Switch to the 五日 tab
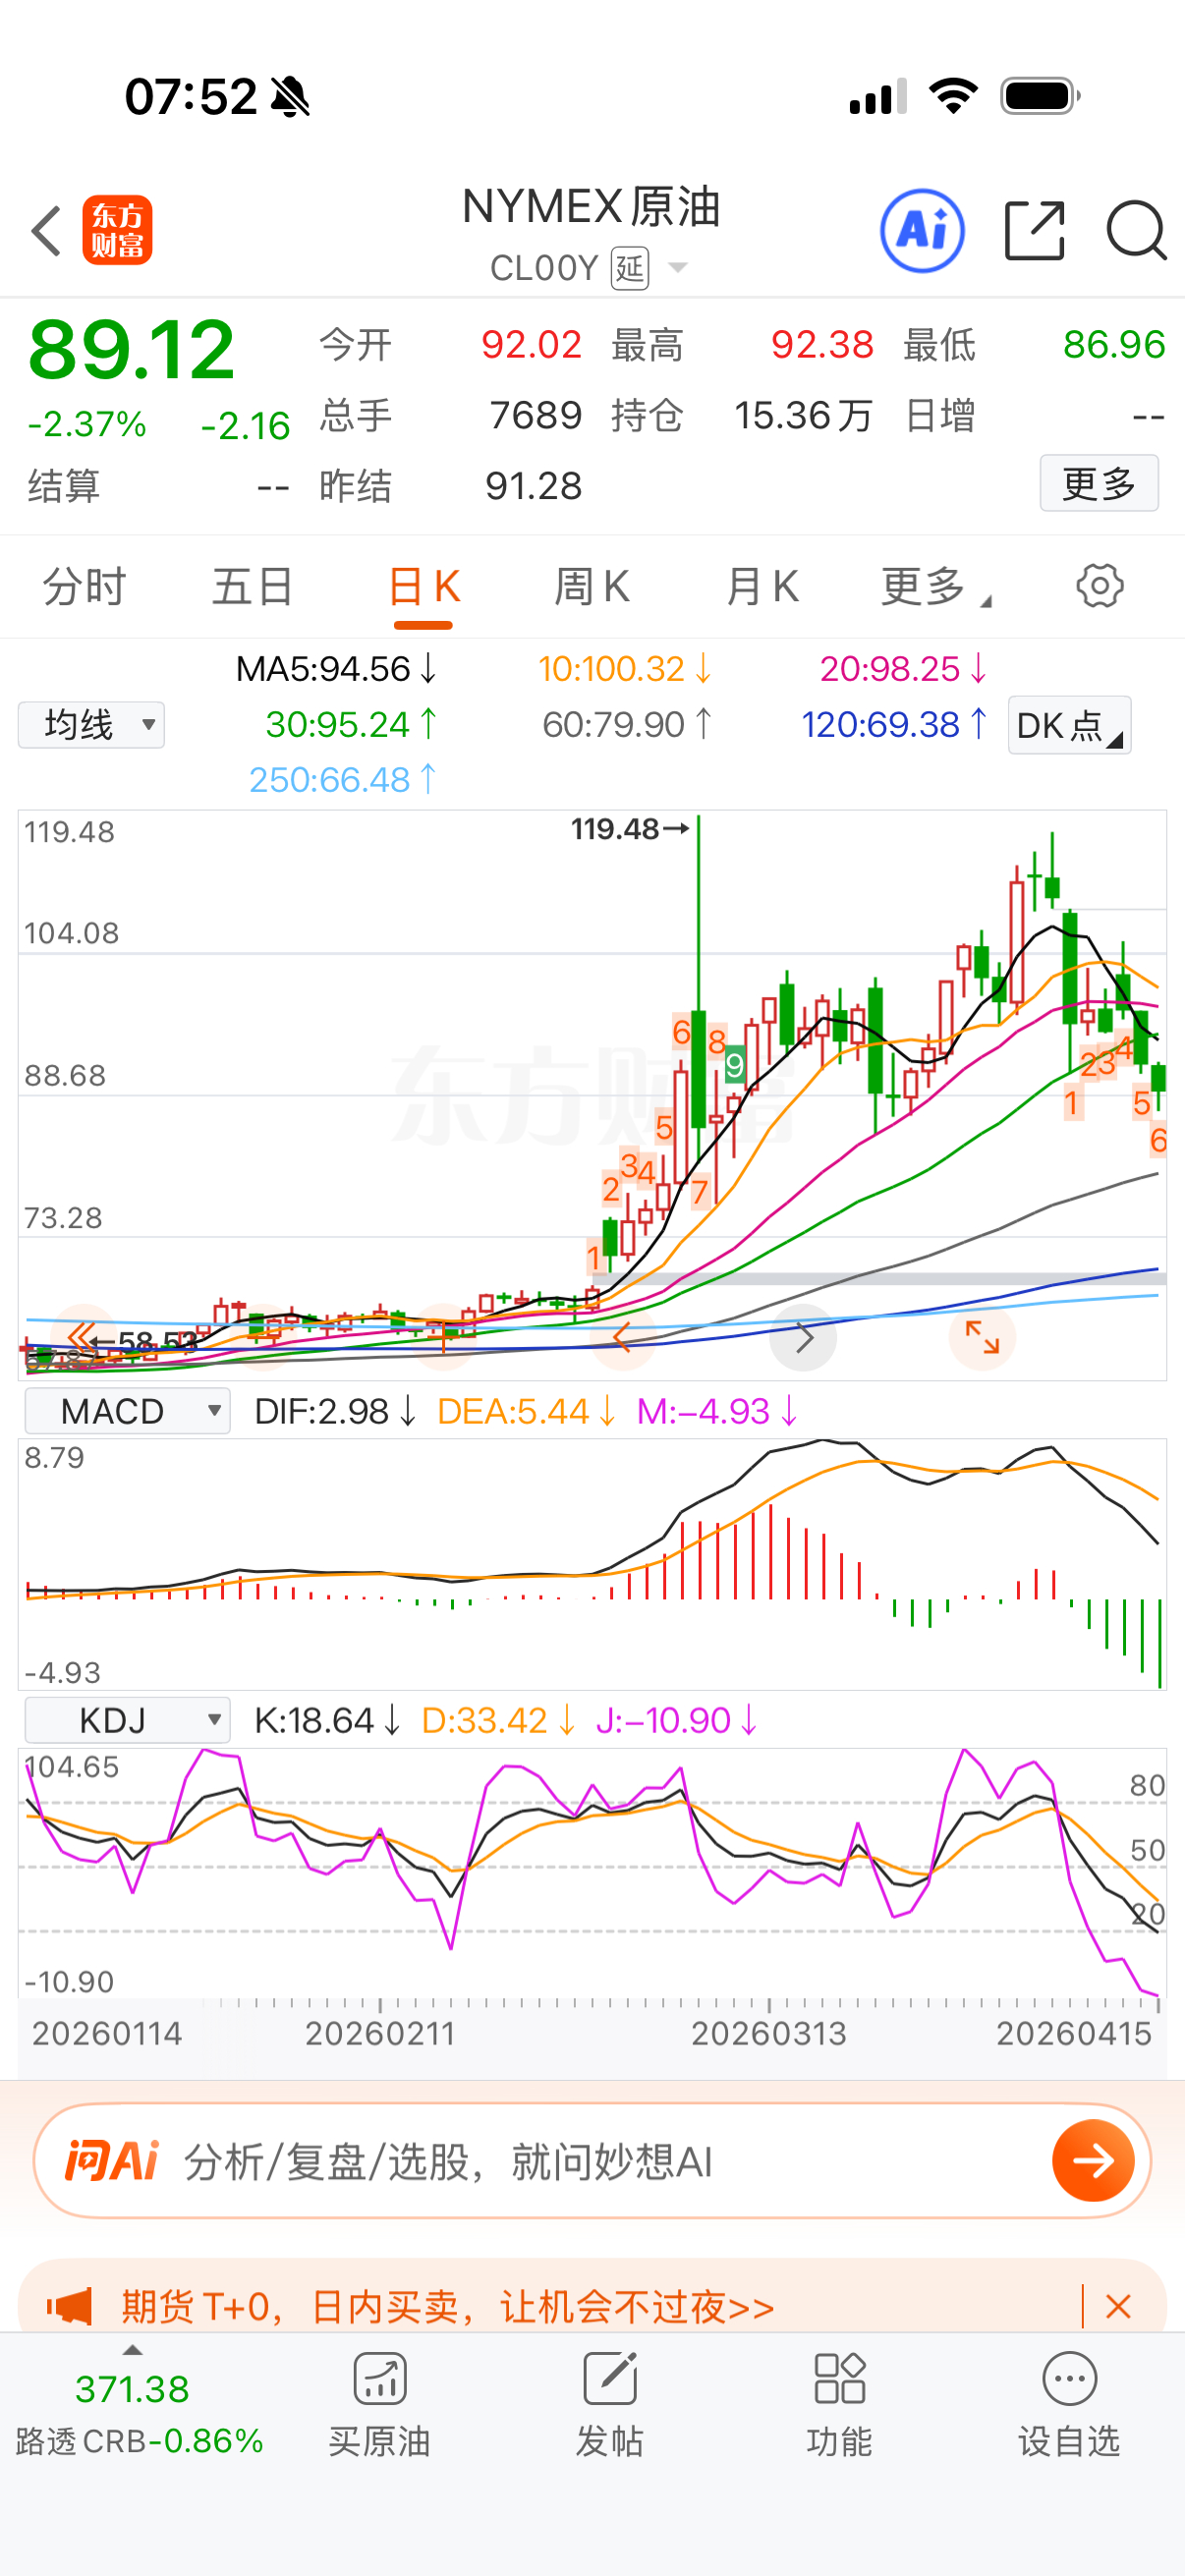 [x=253, y=586]
